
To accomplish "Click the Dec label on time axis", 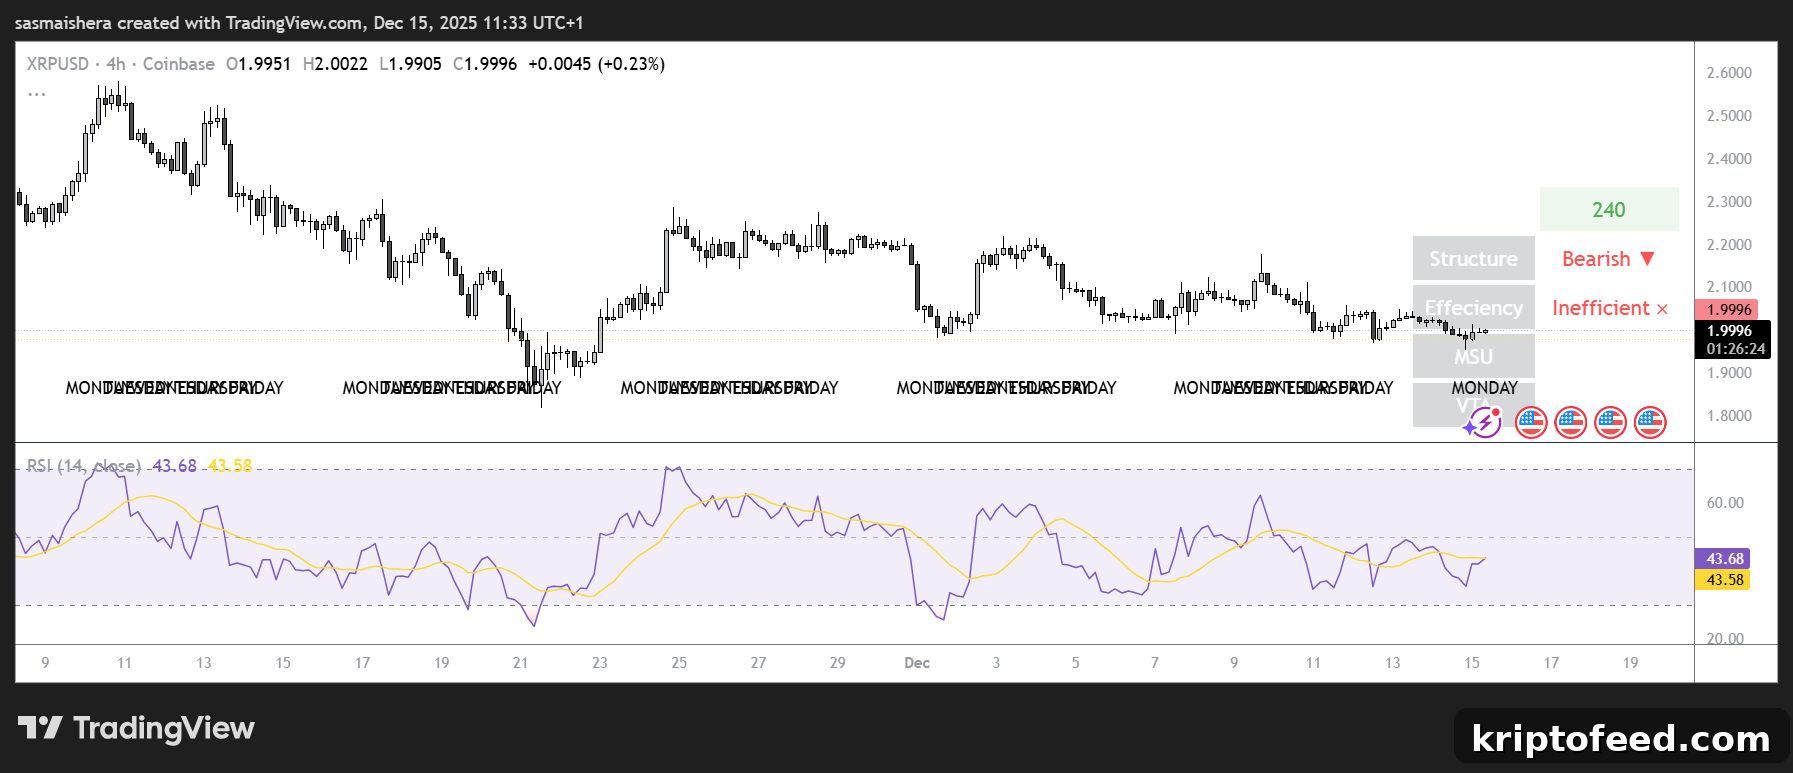I will point(917,663).
